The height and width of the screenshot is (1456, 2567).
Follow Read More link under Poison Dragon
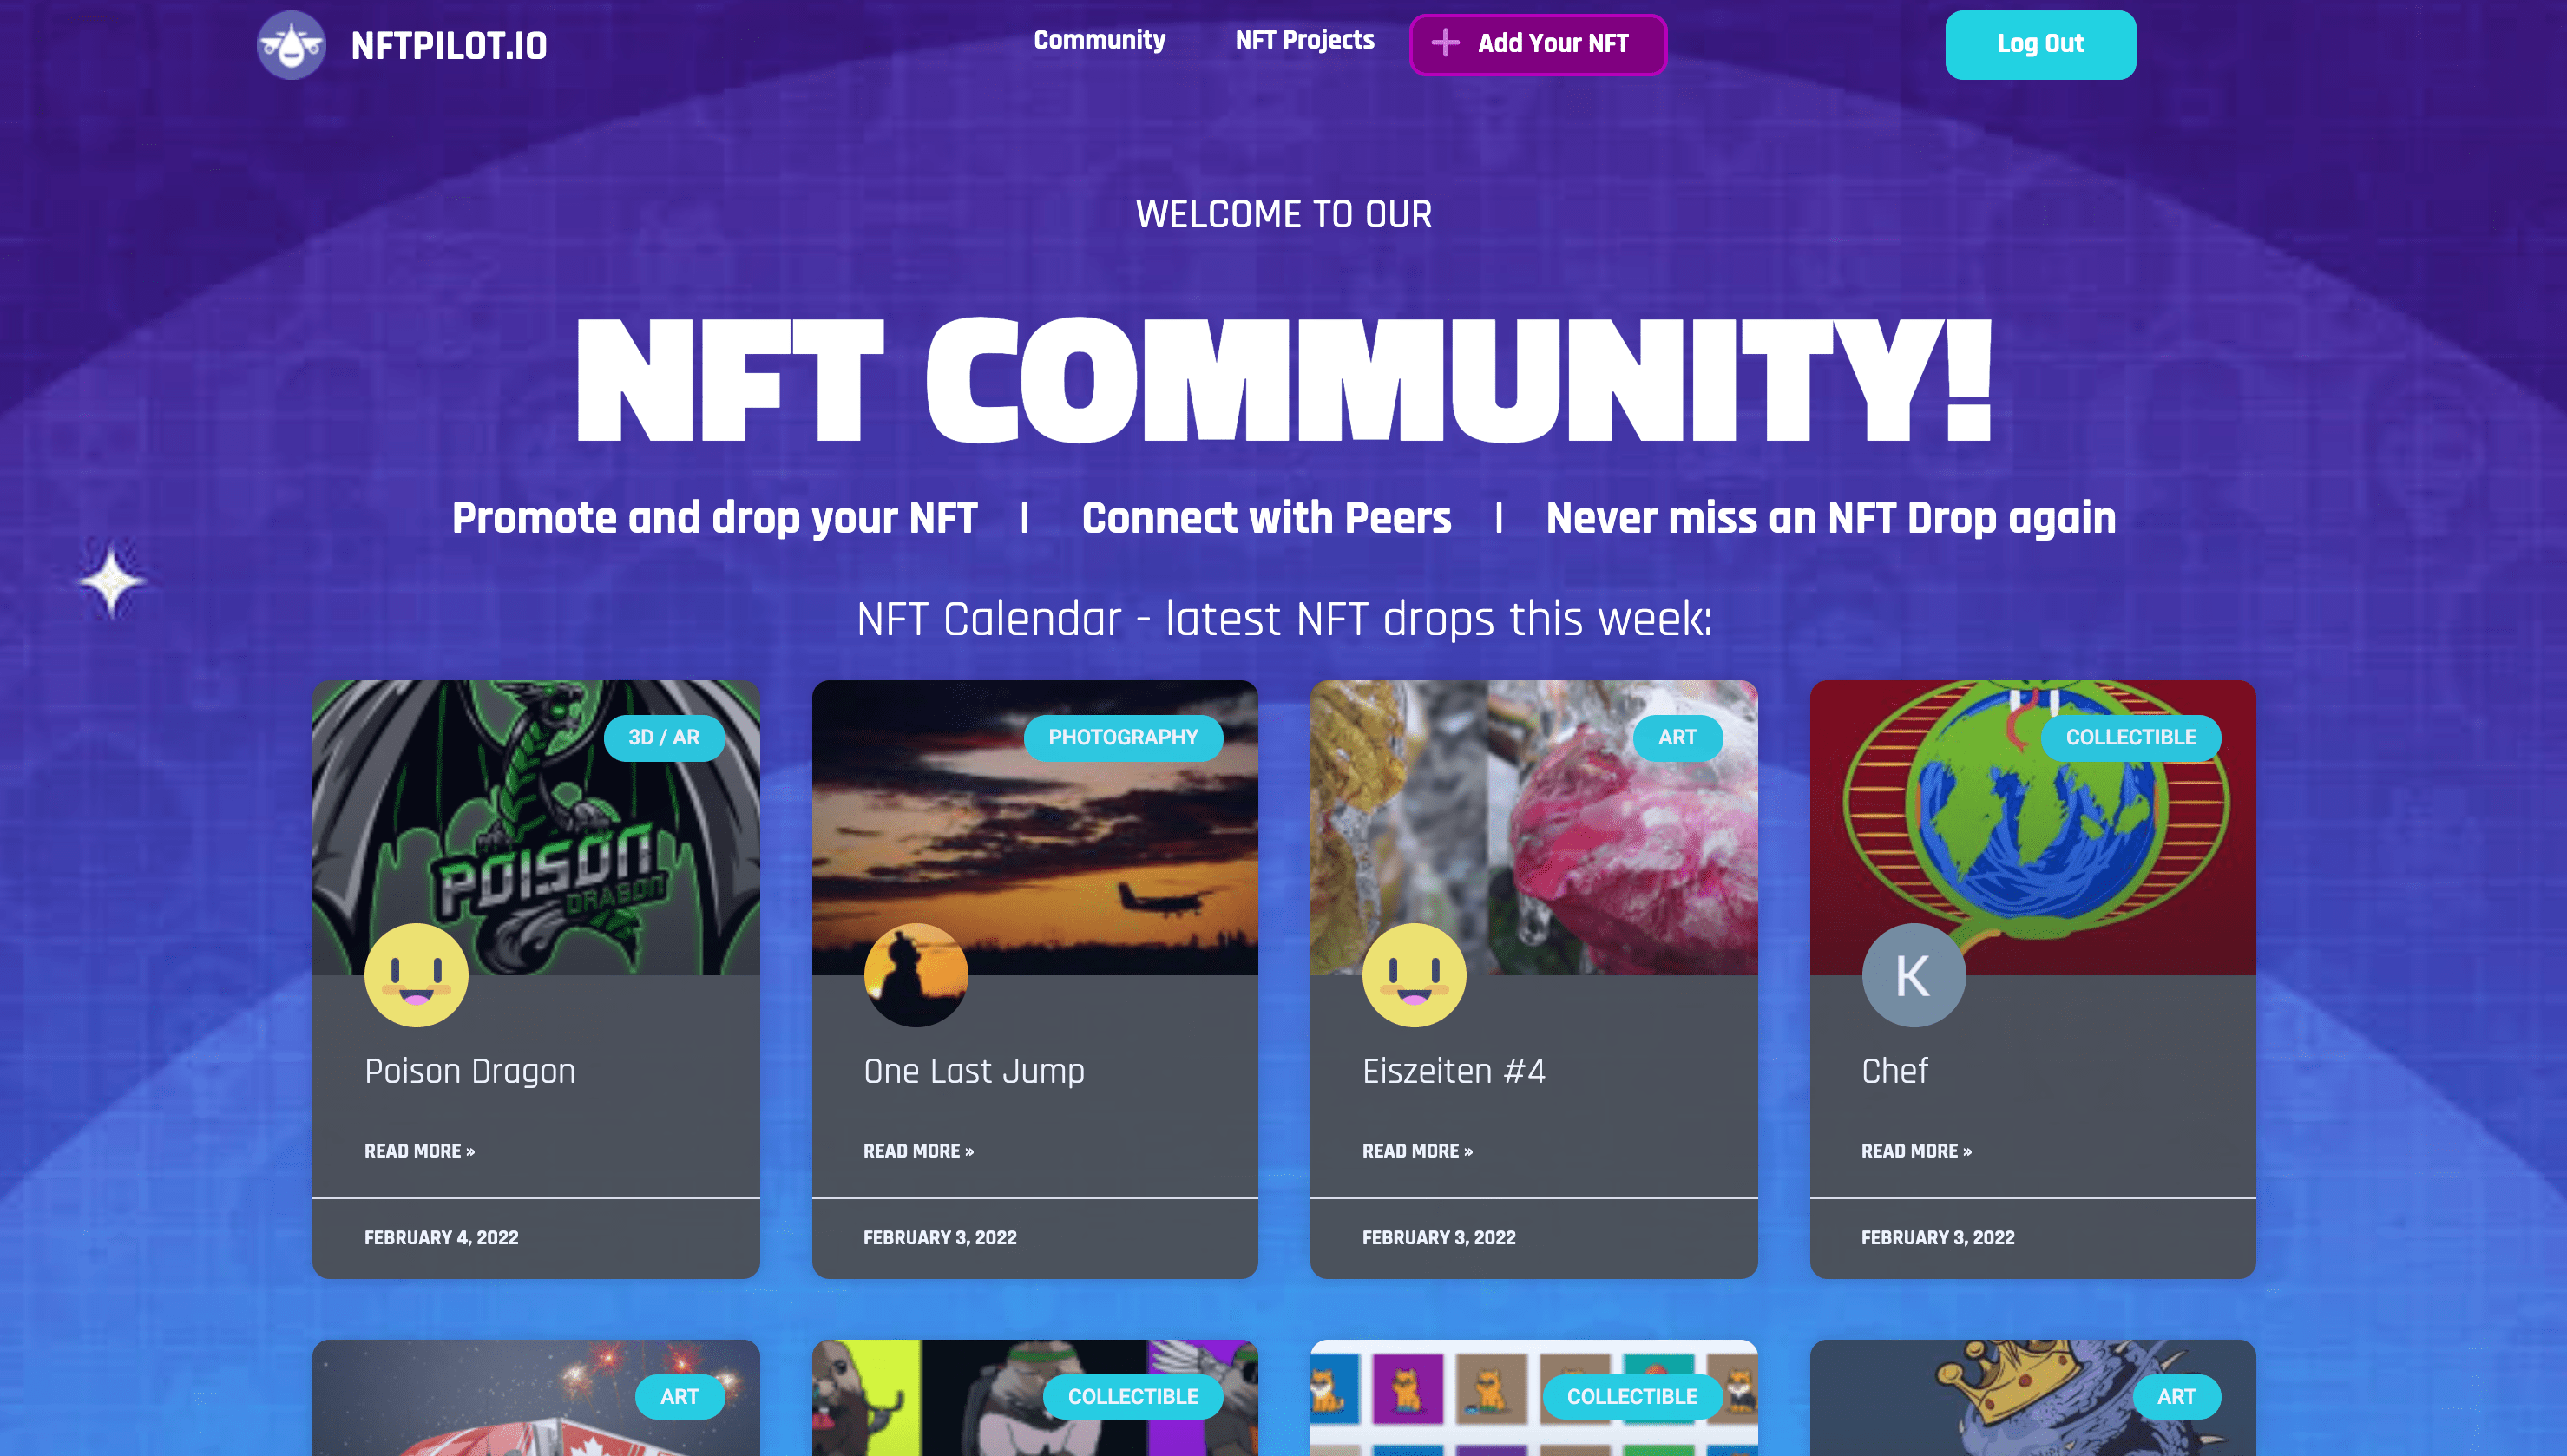(420, 1151)
